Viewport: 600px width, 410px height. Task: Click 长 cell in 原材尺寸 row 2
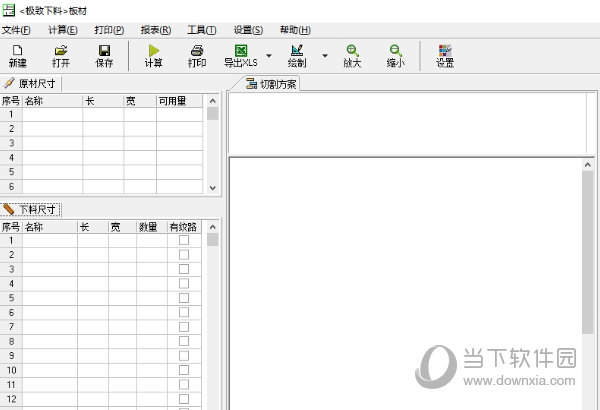point(103,129)
